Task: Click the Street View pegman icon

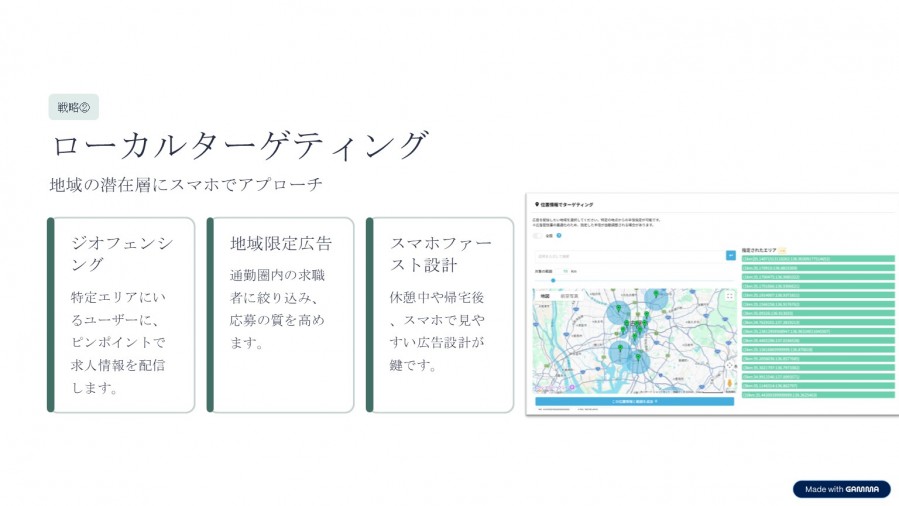Action: click(x=729, y=383)
